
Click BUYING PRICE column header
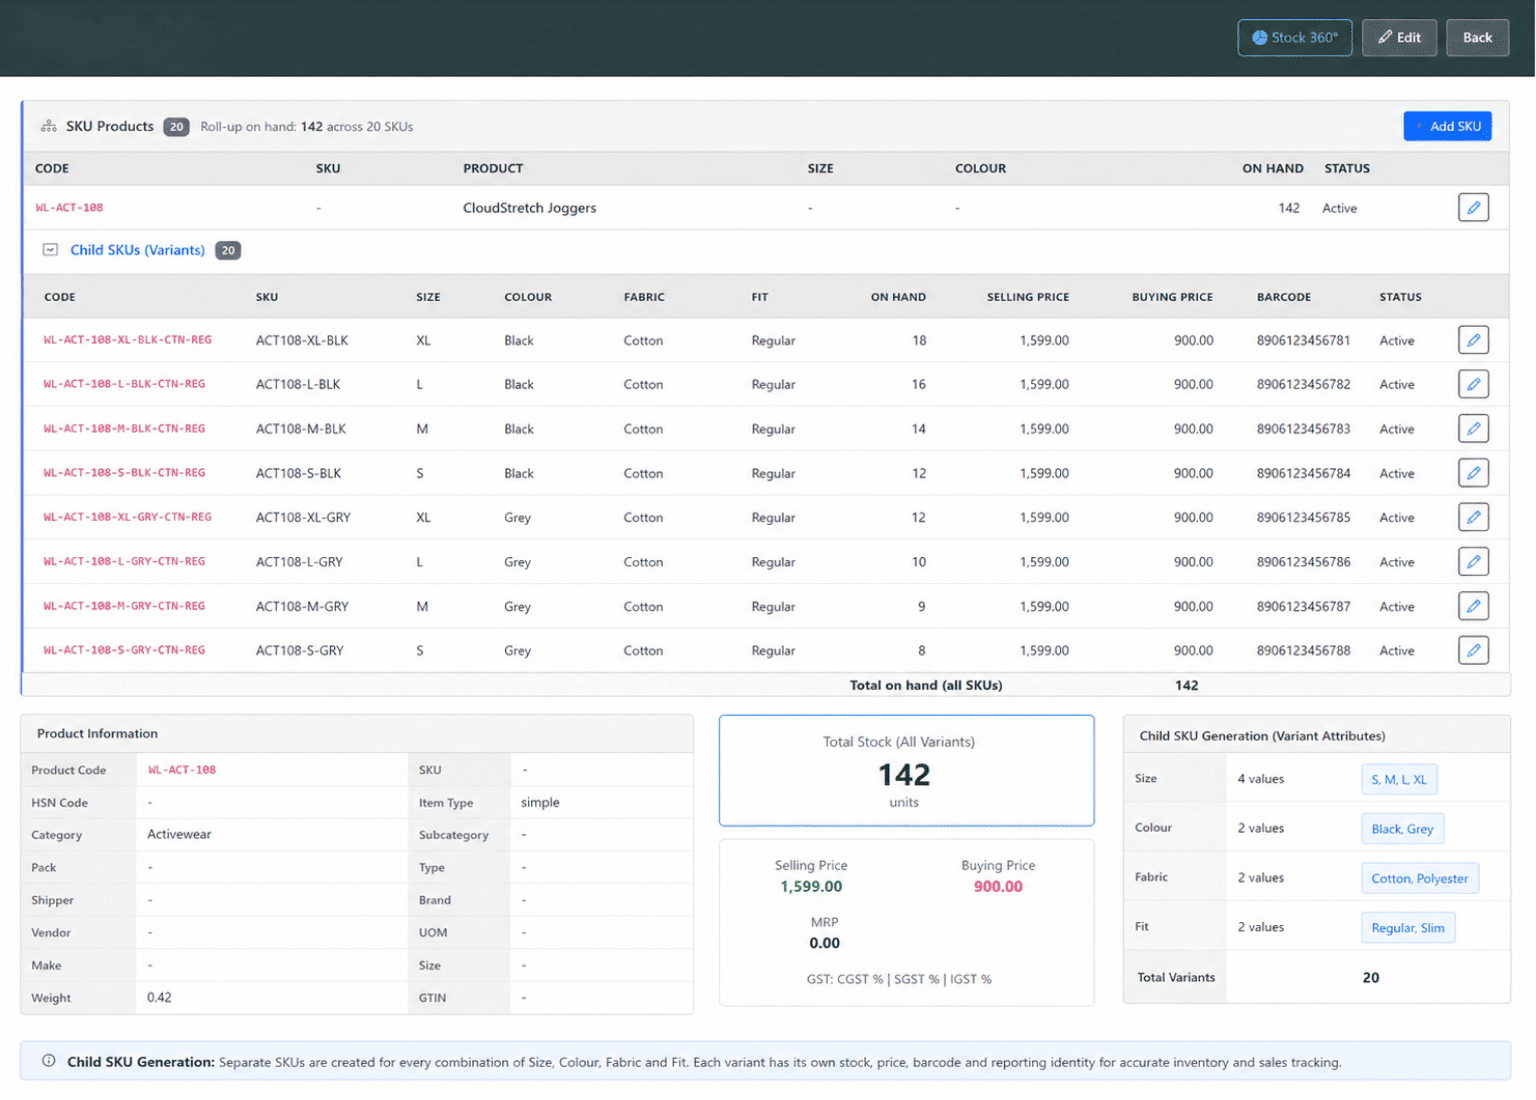[x=1172, y=297]
